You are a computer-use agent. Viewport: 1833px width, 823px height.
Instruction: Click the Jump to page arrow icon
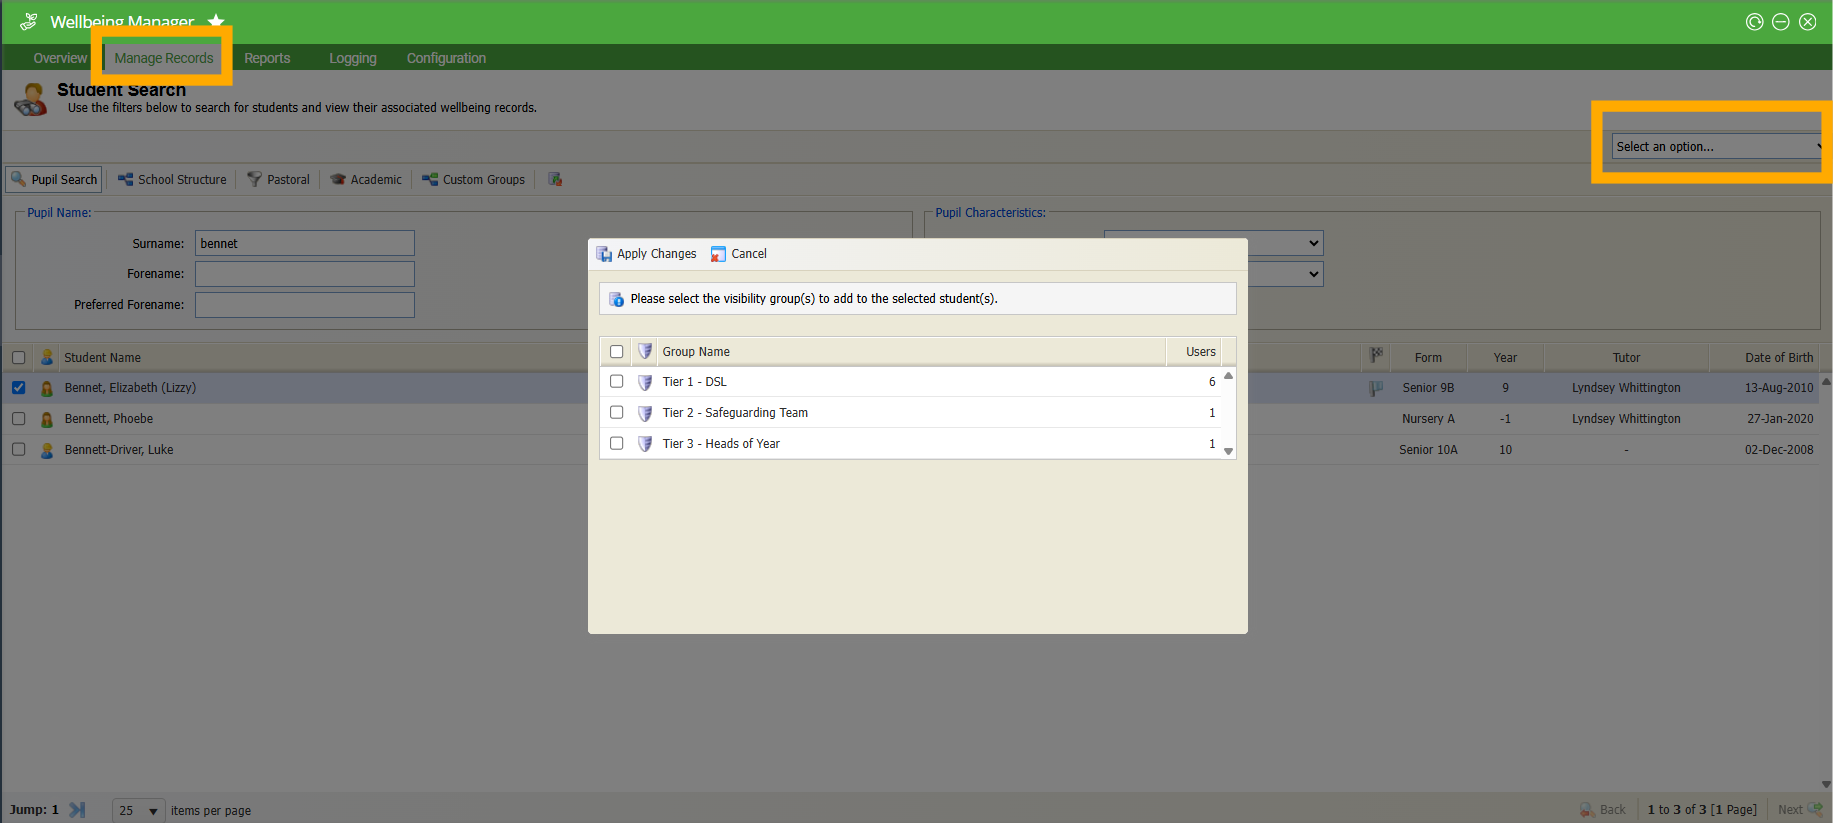[77, 810]
